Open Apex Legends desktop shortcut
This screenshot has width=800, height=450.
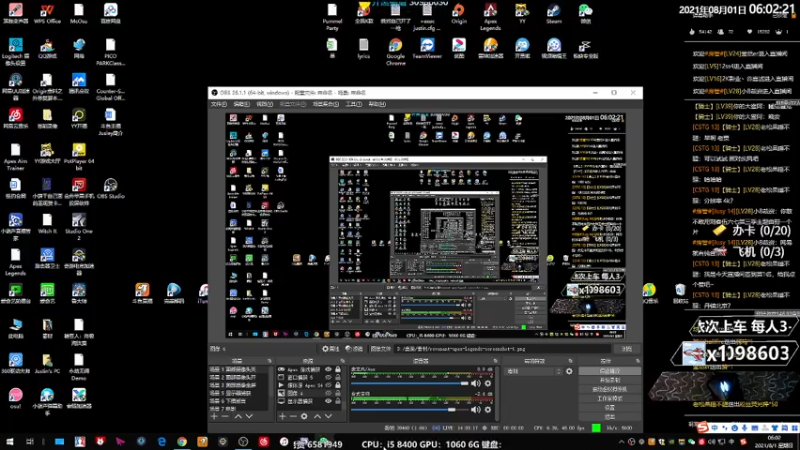(x=490, y=12)
